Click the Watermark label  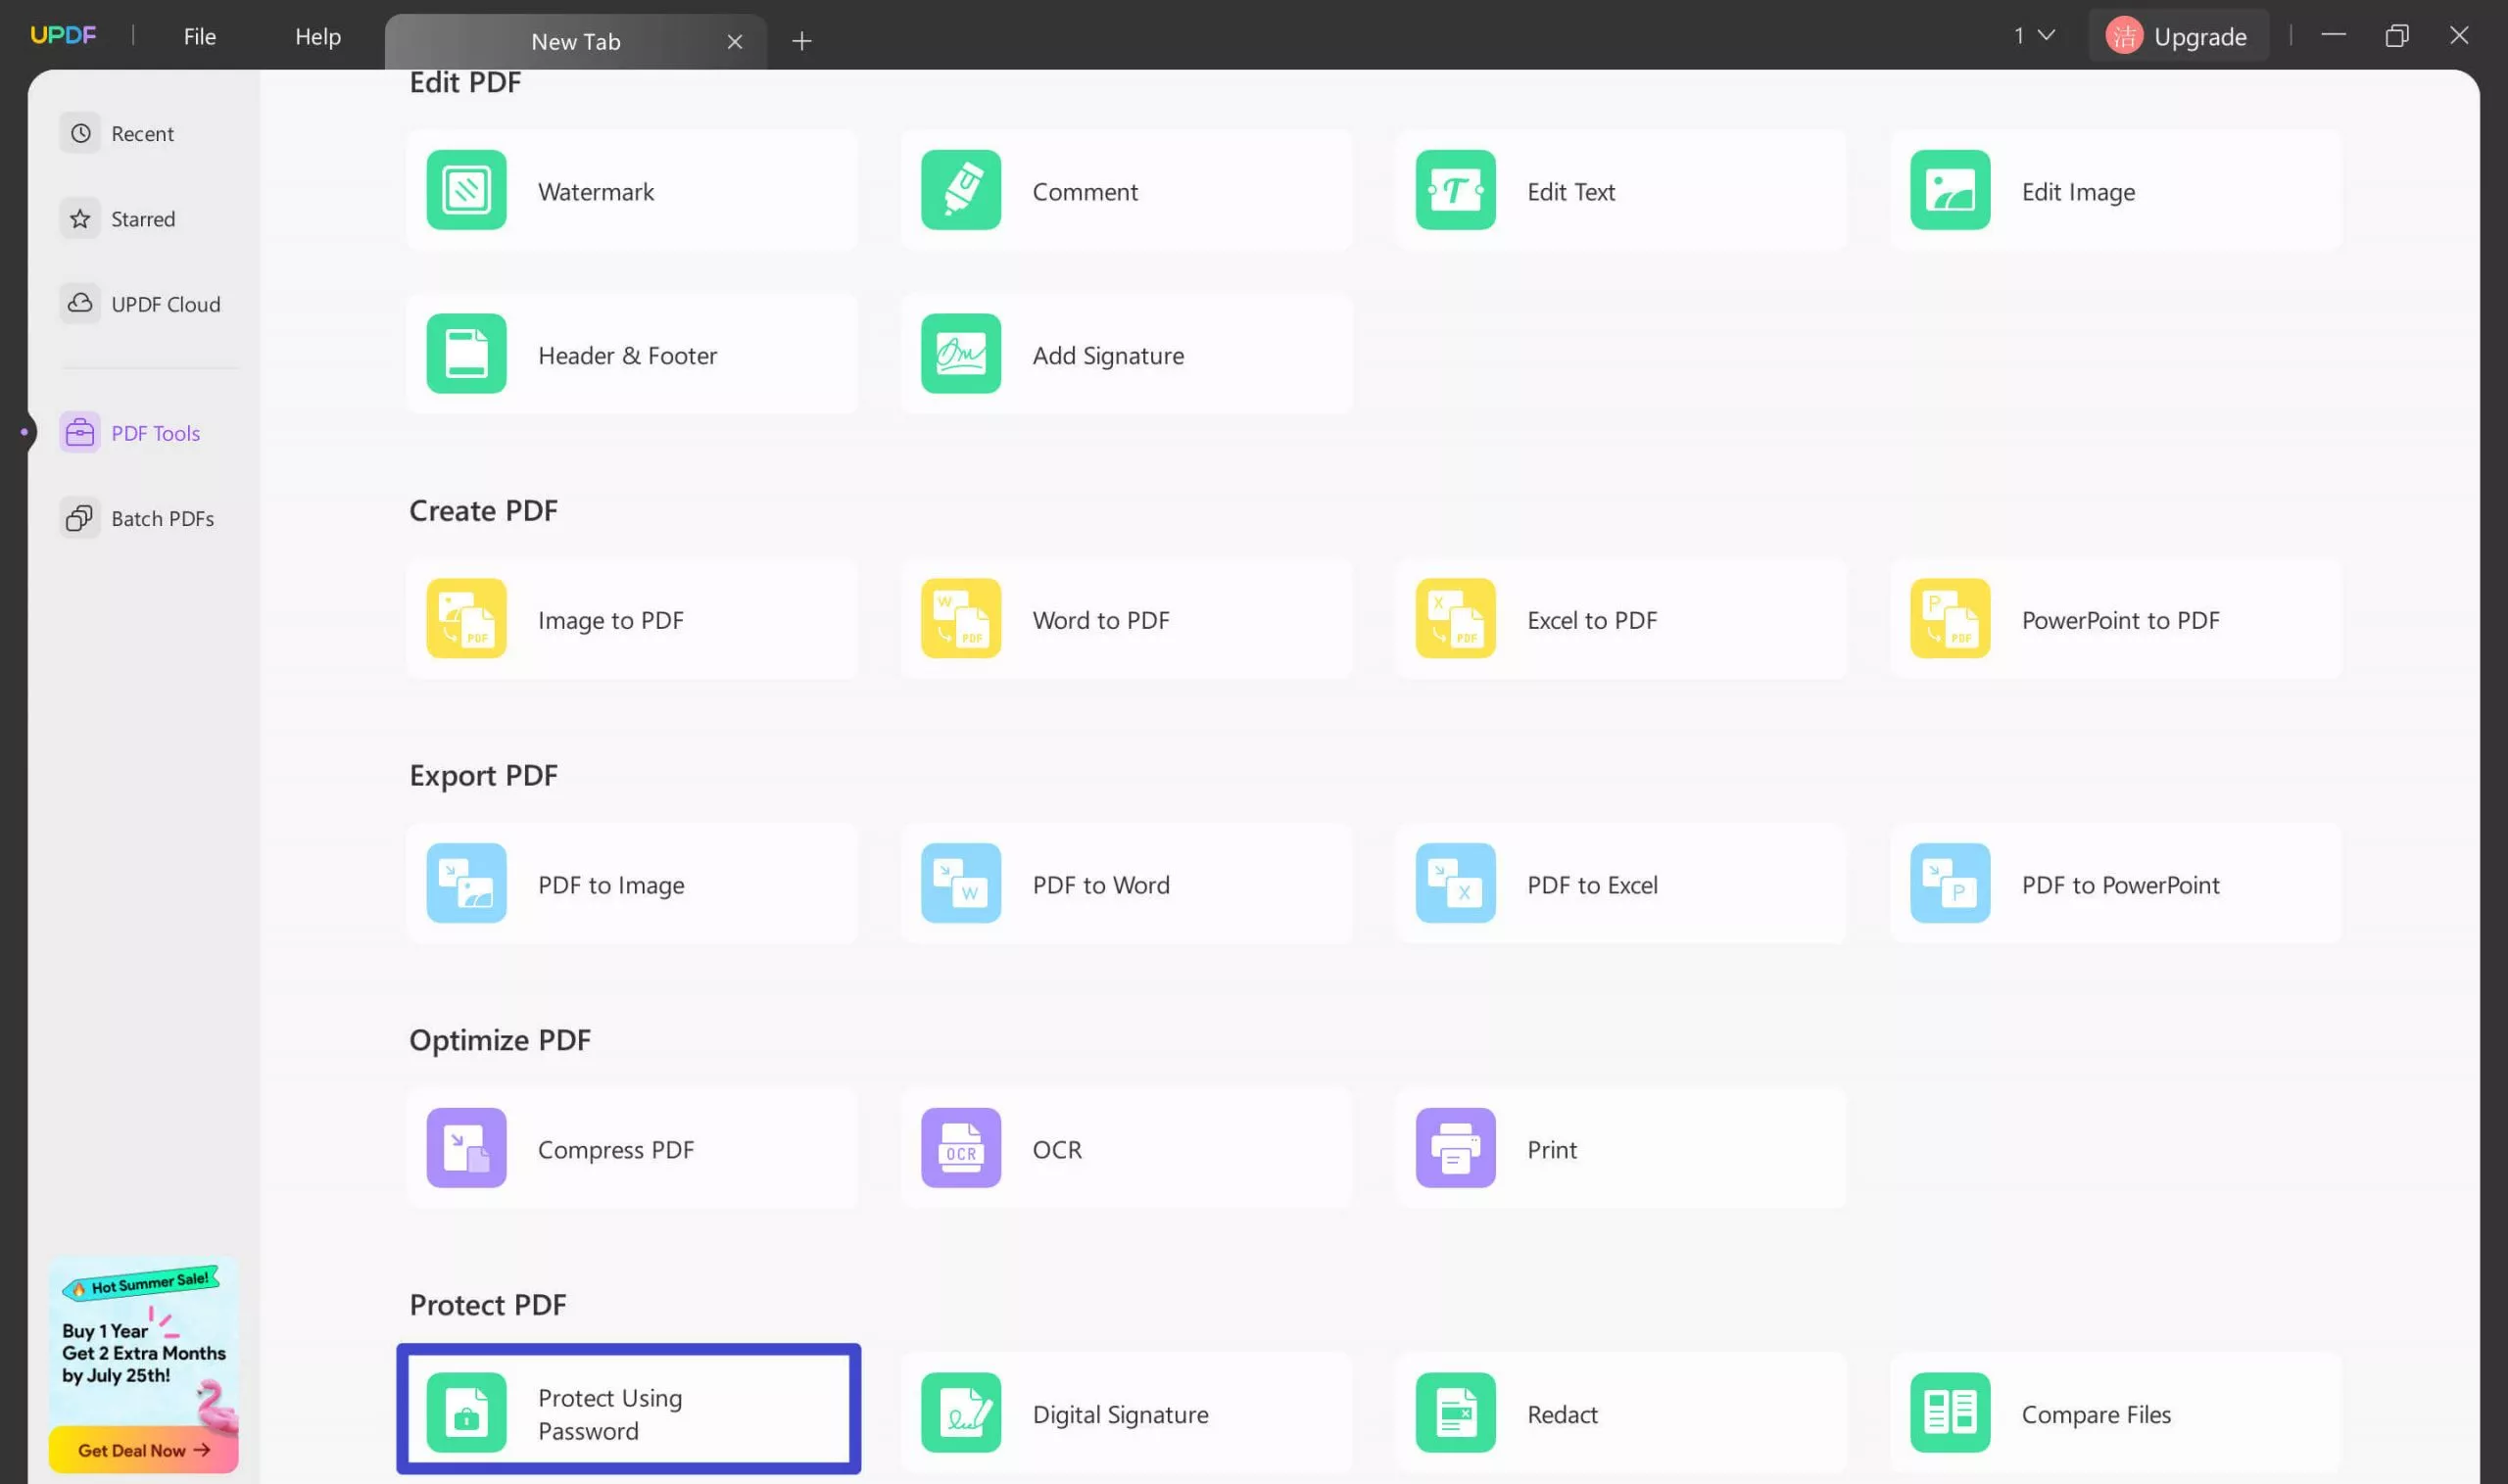pyautogui.click(x=596, y=192)
